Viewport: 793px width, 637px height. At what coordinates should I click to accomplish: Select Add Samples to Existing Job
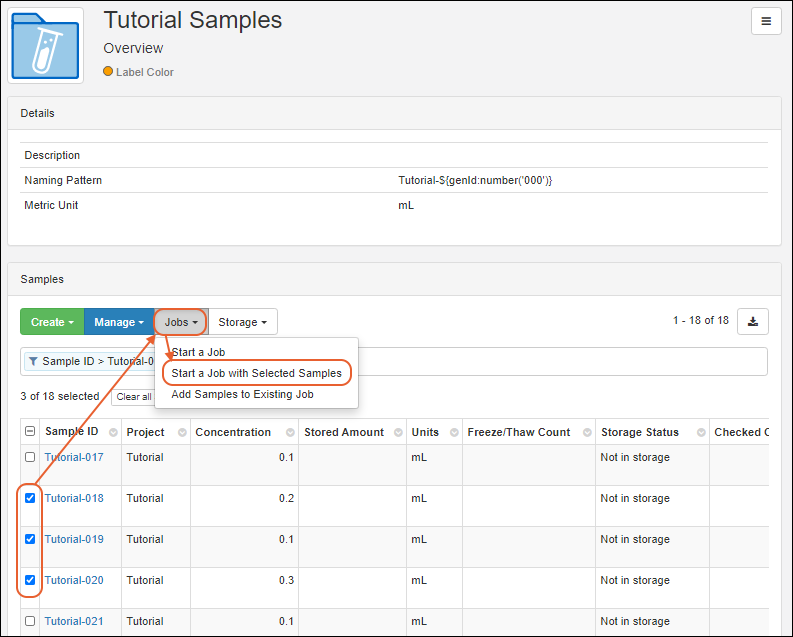(x=242, y=394)
